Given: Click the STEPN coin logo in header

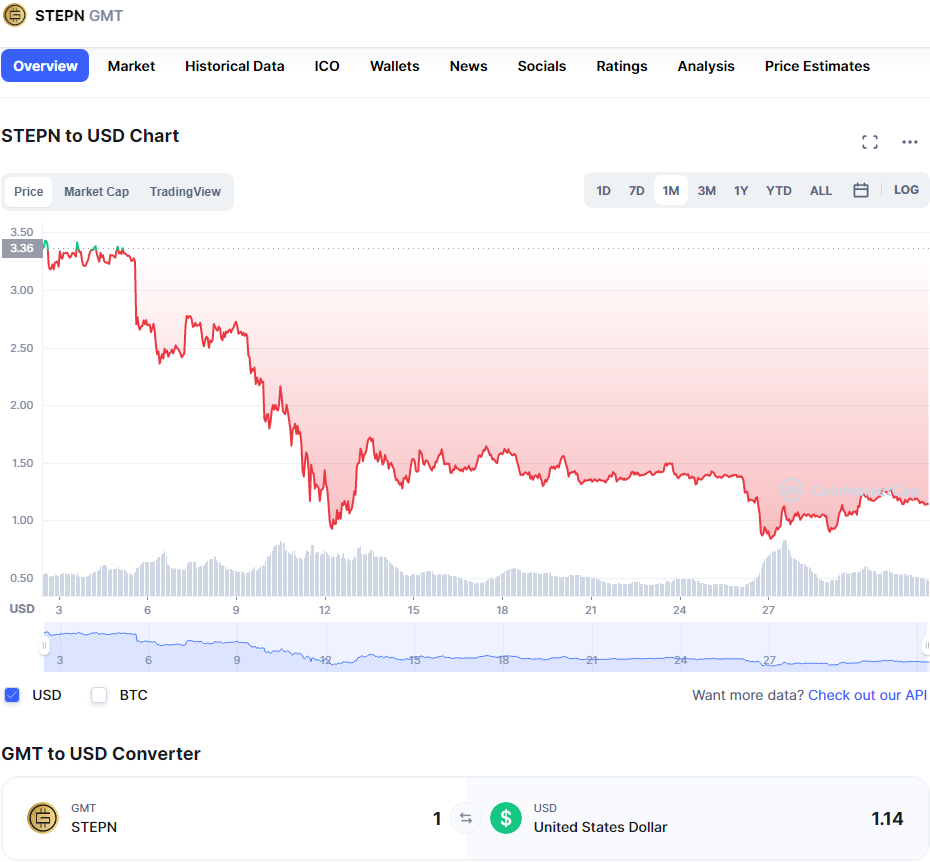Looking at the screenshot, I should click(x=14, y=15).
